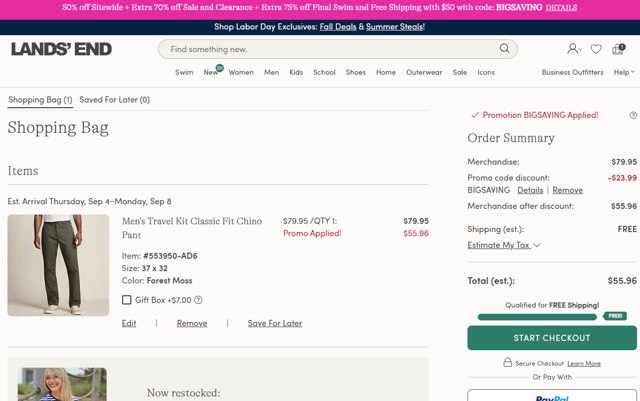
Task: Open the Shoes menu
Action: (x=356, y=72)
